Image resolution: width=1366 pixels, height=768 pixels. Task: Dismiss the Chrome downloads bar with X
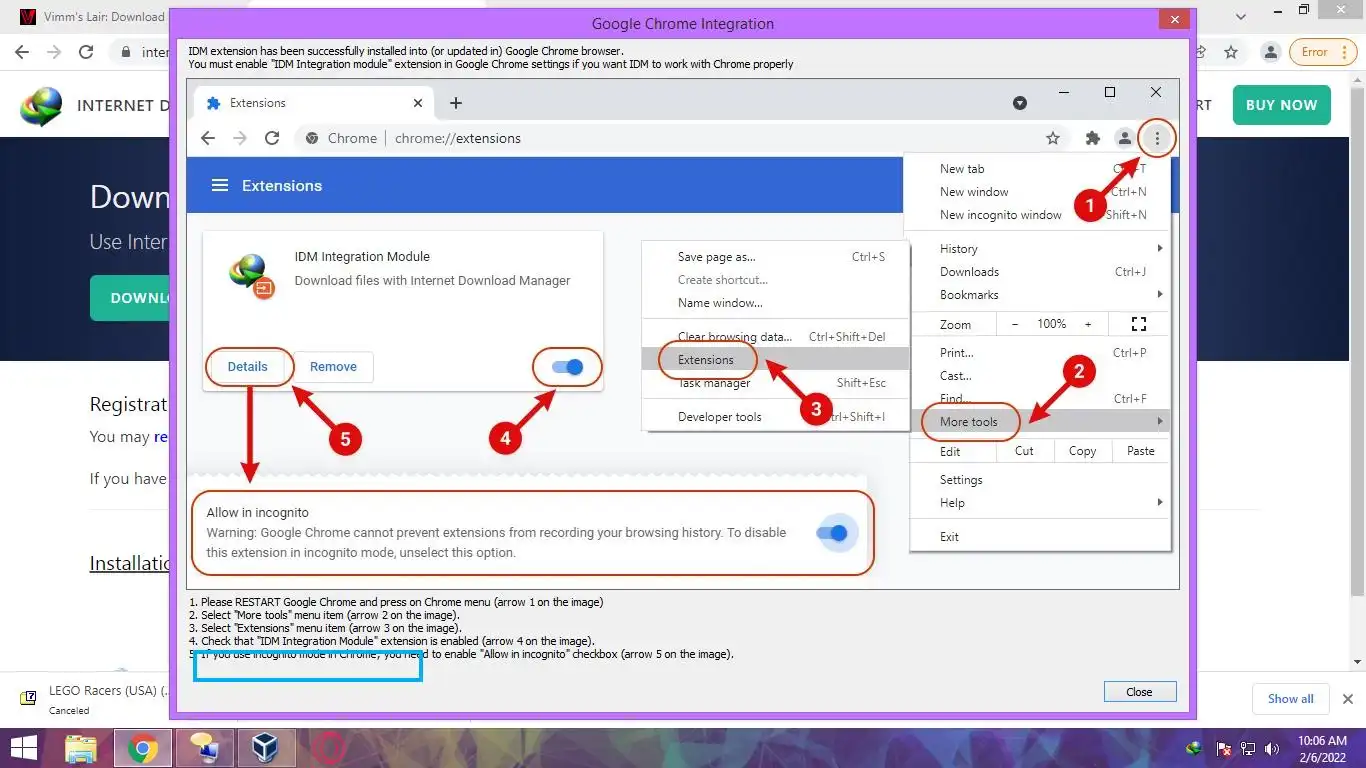pyautogui.click(x=1347, y=699)
